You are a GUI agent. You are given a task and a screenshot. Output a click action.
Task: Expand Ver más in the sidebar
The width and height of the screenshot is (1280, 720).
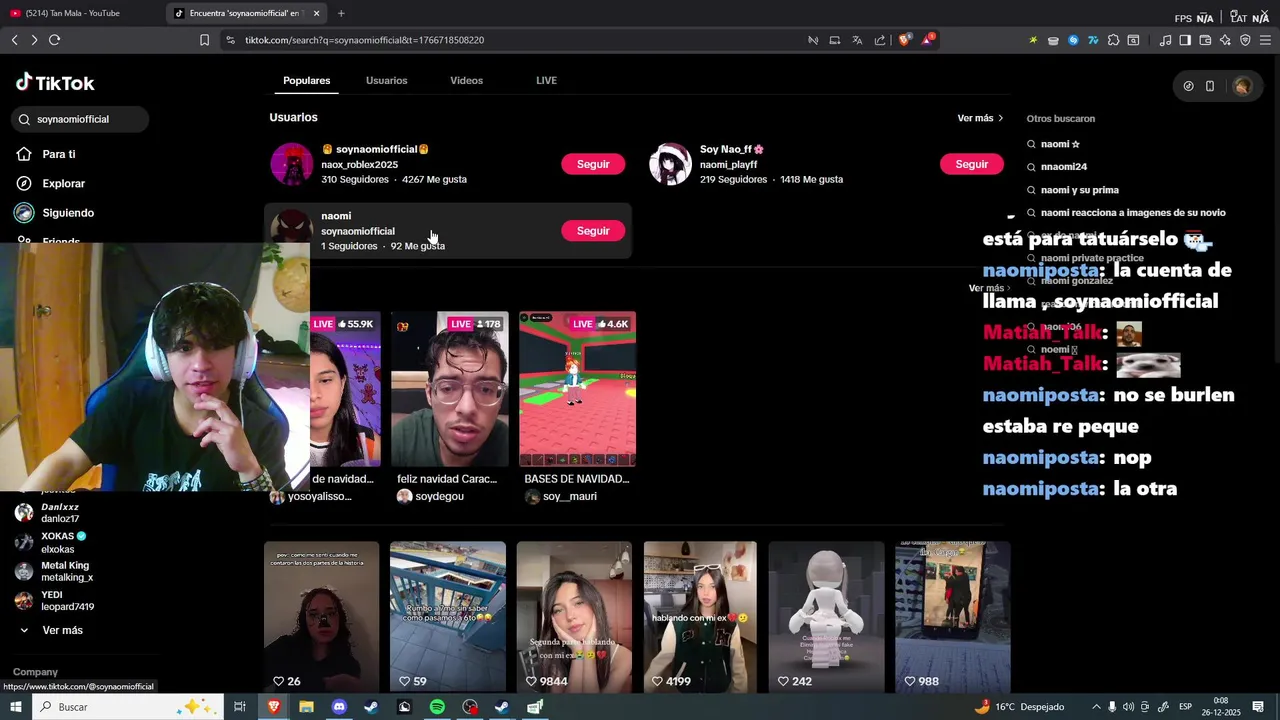pyautogui.click(x=52, y=631)
